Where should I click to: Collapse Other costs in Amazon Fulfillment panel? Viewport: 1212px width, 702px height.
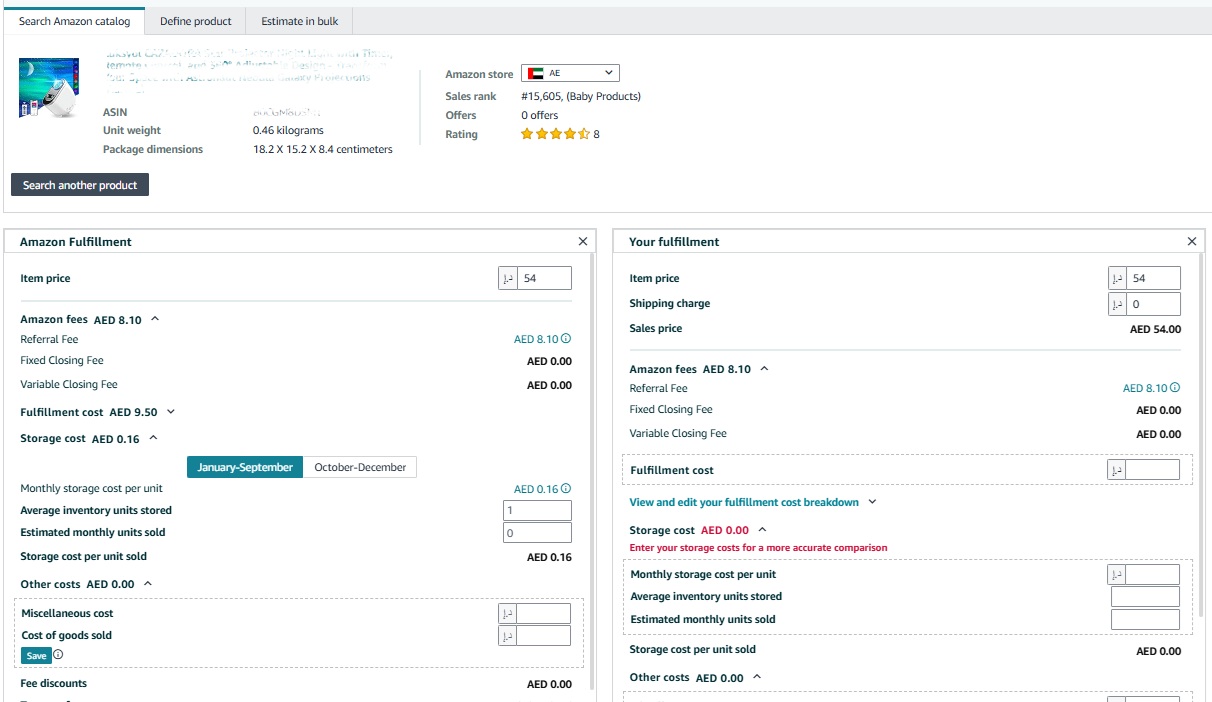point(147,584)
